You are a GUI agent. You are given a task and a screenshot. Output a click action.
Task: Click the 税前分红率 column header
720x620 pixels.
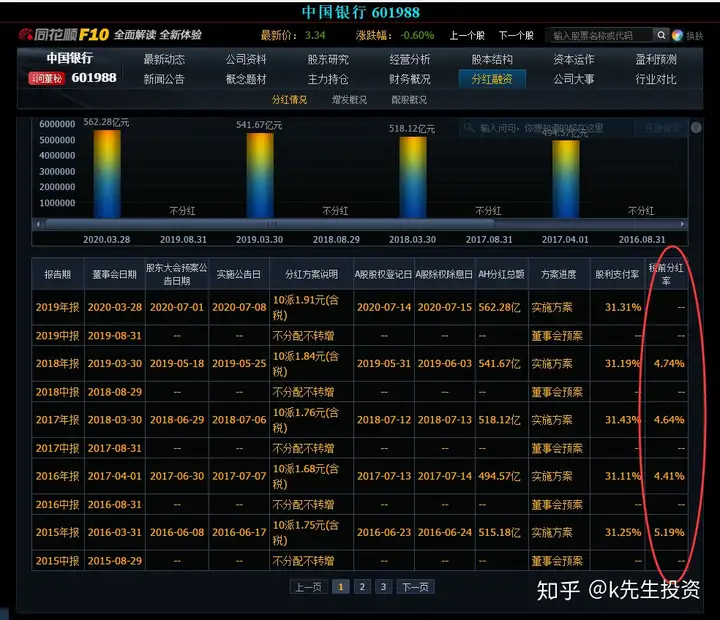(666, 274)
